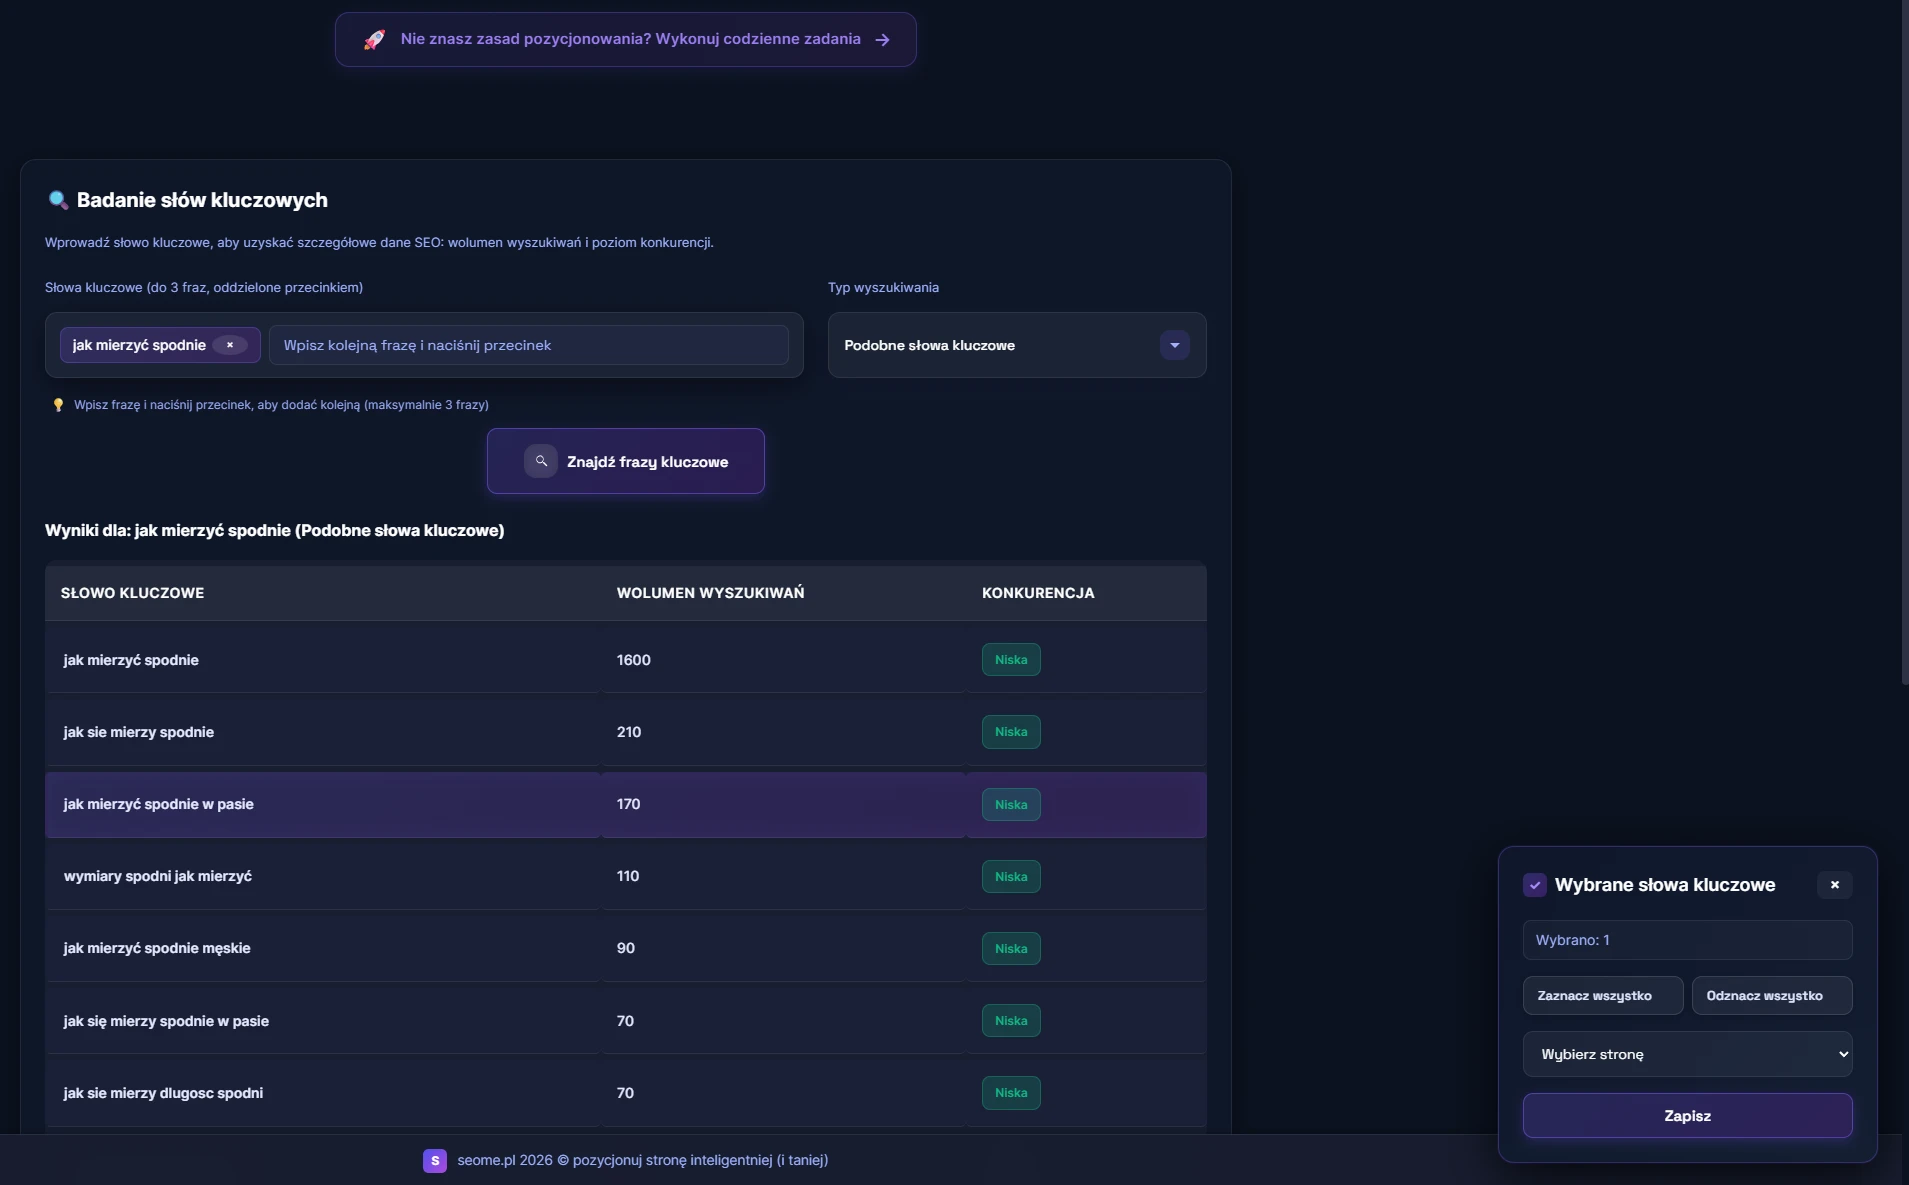Remove the 'jak mierzyć spodnie' tag

click(x=230, y=345)
